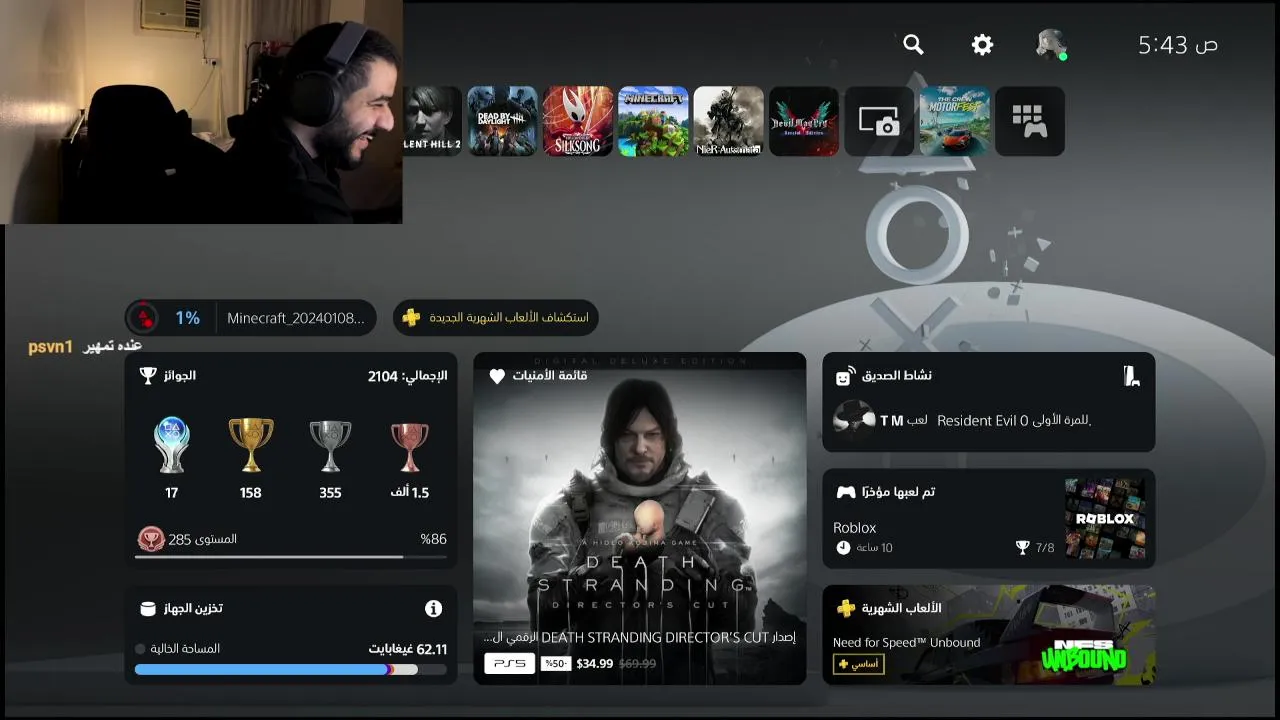
Task: Click the 62.11 gigabytes free space value
Action: pyautogui.click(x=408, y=649)
